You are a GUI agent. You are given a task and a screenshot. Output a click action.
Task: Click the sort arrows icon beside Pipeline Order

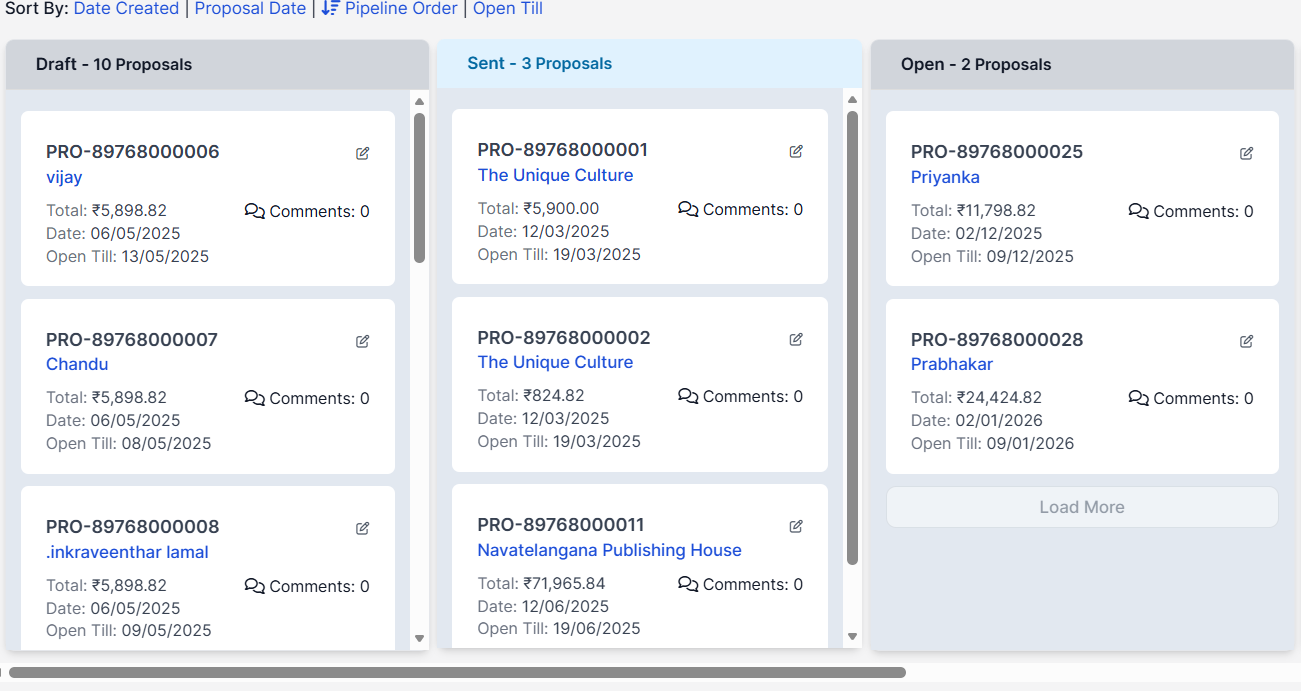(x=330, y=8)
